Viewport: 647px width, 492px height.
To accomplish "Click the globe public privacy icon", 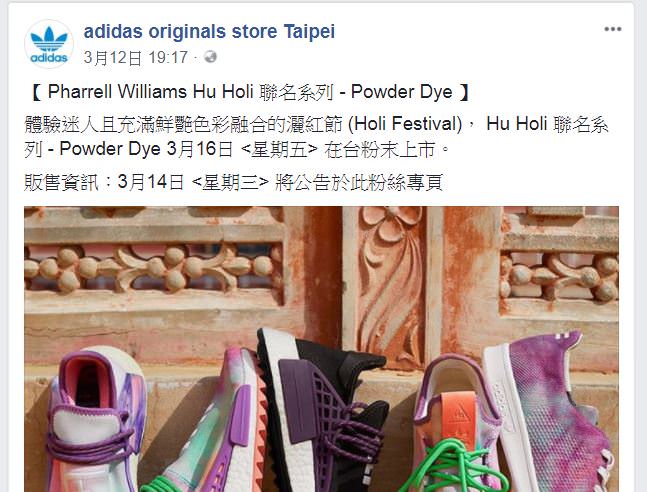I will coord(210,57).
